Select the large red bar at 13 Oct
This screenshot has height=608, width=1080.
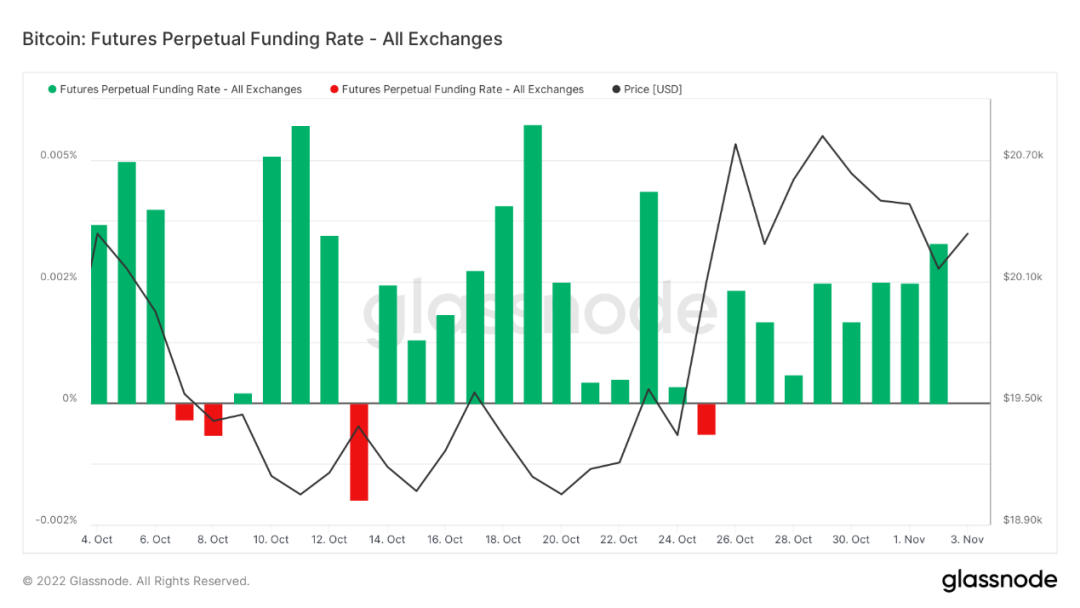[x=359, y=451]
